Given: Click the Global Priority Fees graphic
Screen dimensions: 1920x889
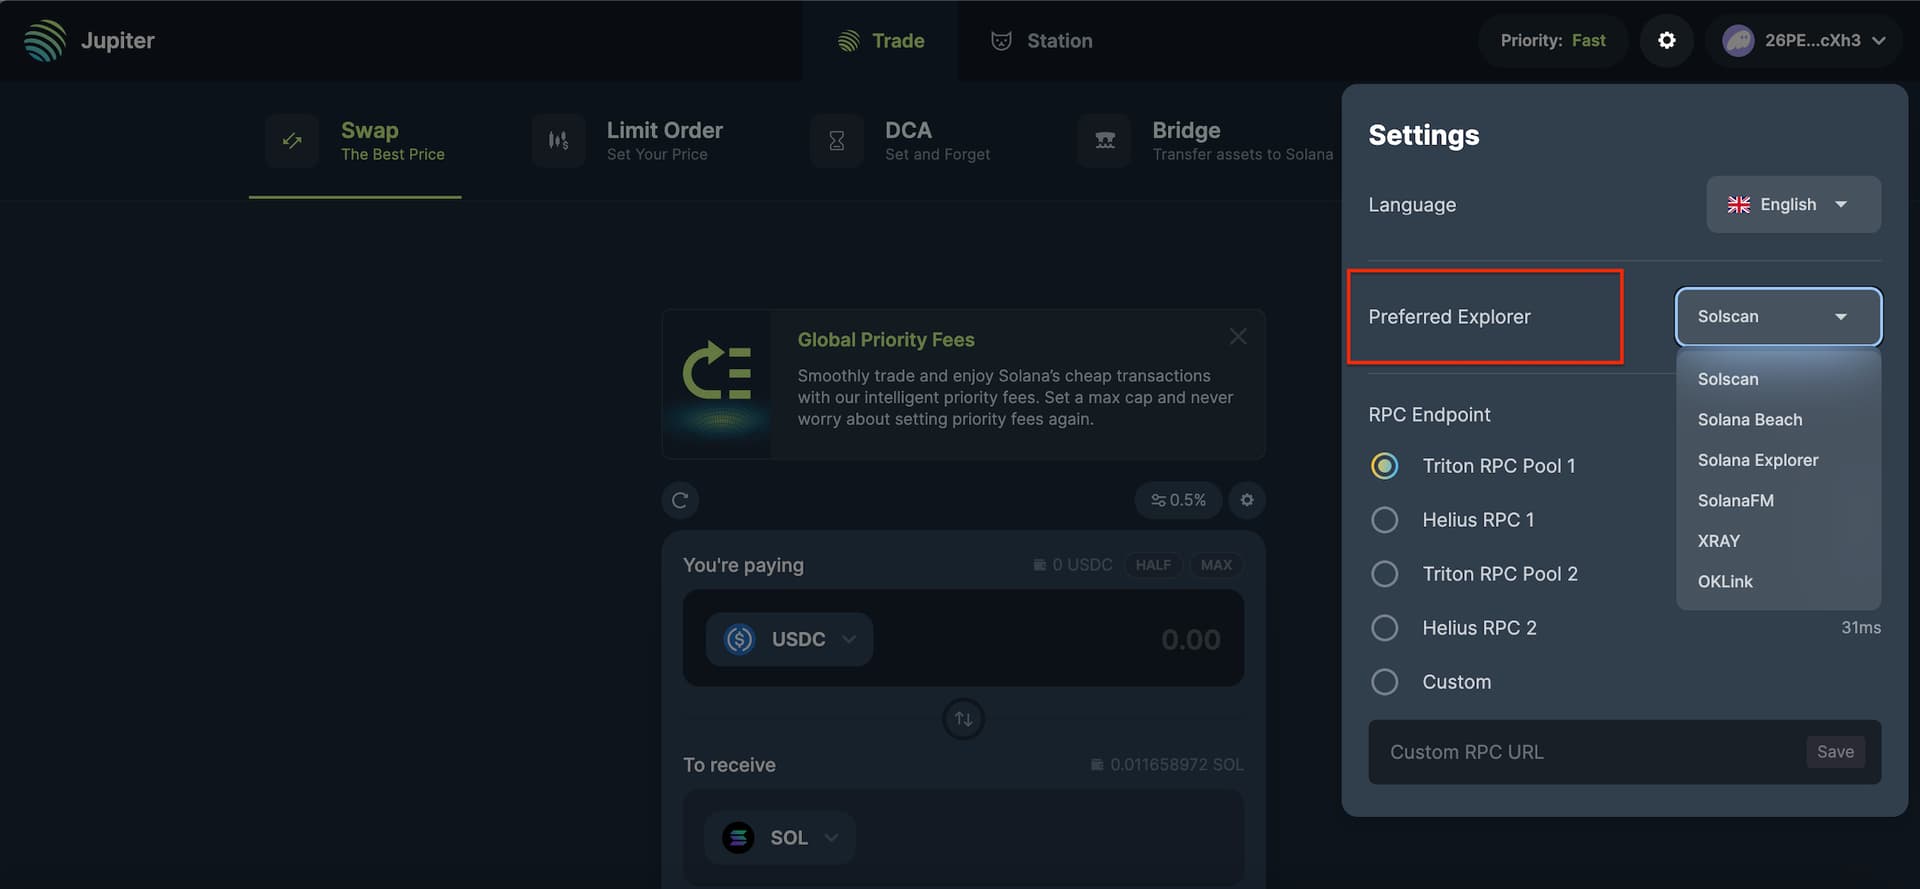Looking at the screenshot, I should (717, 384).
